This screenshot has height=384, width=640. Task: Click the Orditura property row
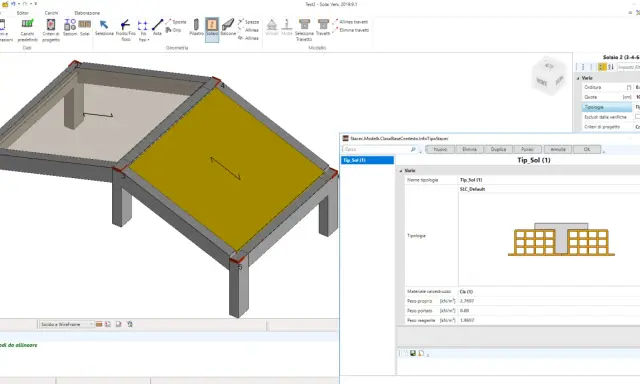tap(610, 88)
